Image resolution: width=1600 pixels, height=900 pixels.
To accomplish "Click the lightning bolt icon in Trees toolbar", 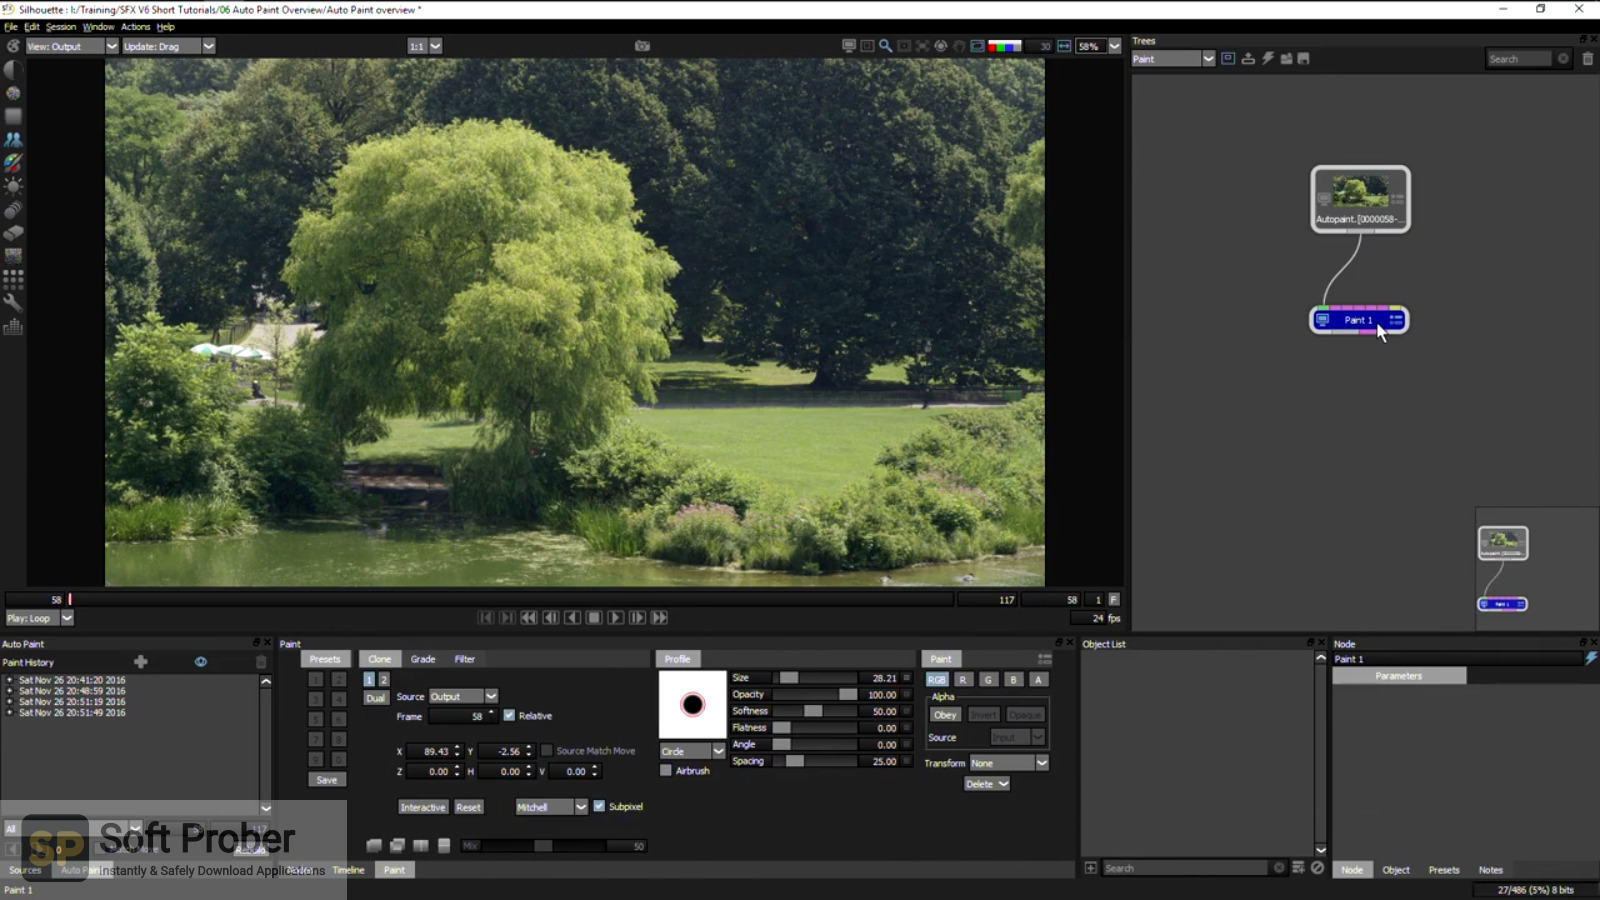I will click(1267, 59).
